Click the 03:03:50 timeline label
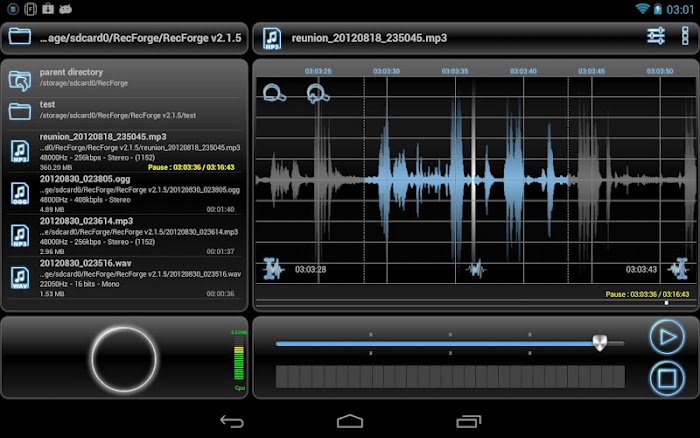 click(659, 71)
